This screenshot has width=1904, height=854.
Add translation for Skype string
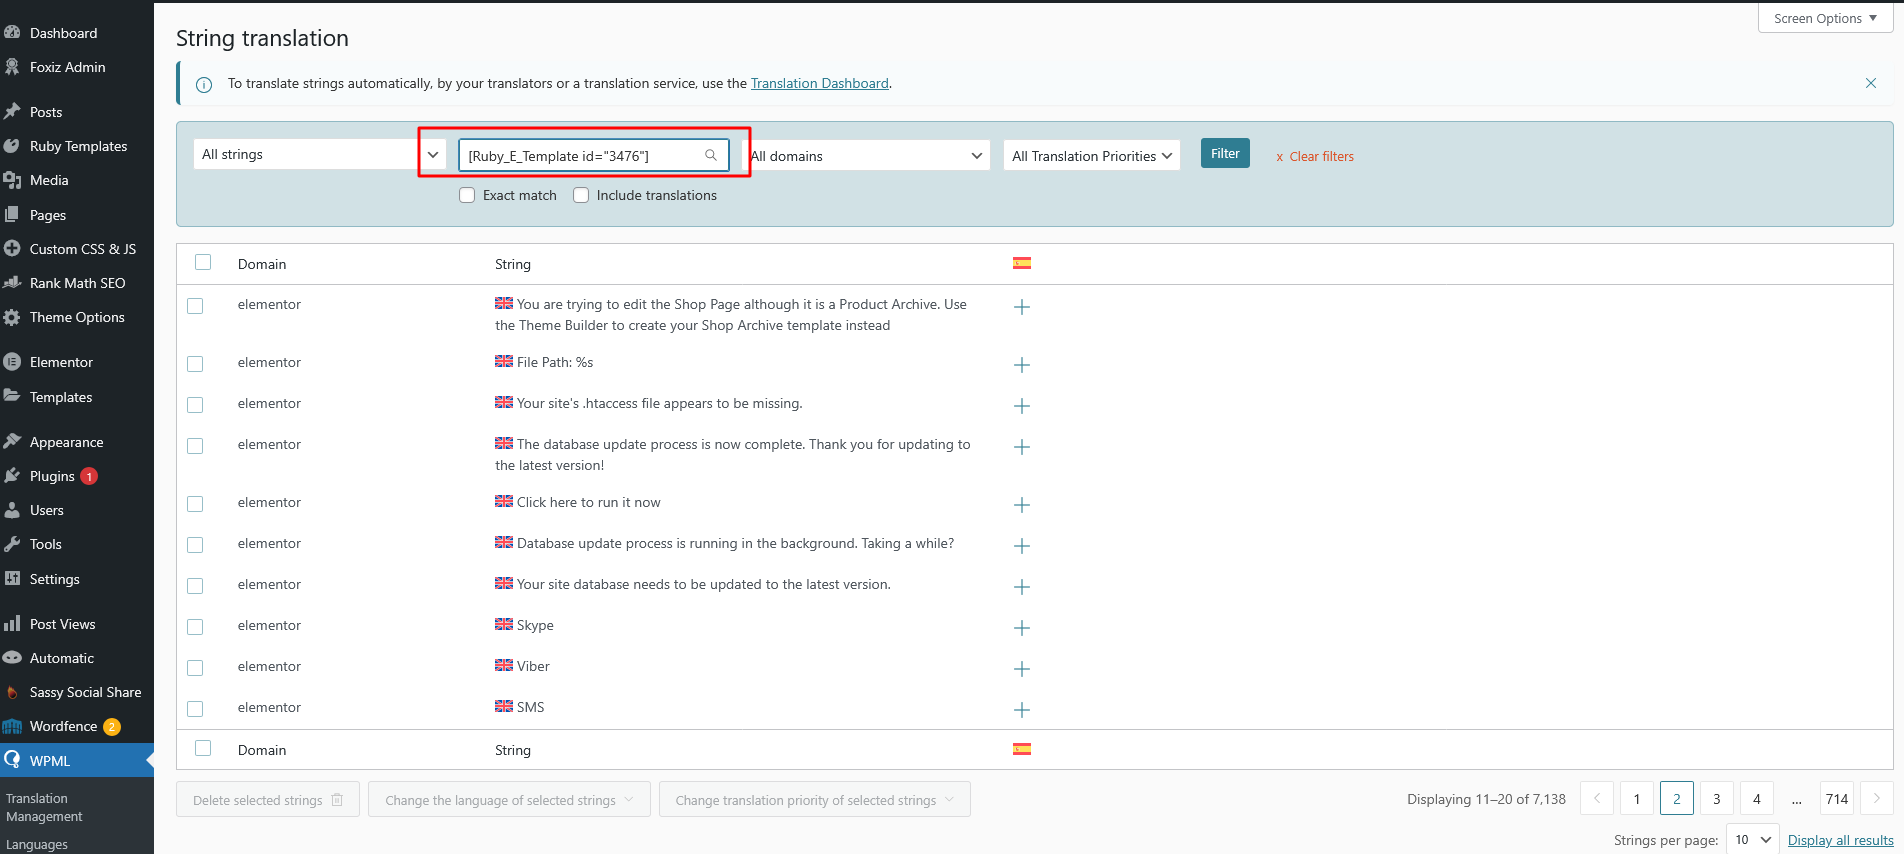click(x=1022, y=628)
